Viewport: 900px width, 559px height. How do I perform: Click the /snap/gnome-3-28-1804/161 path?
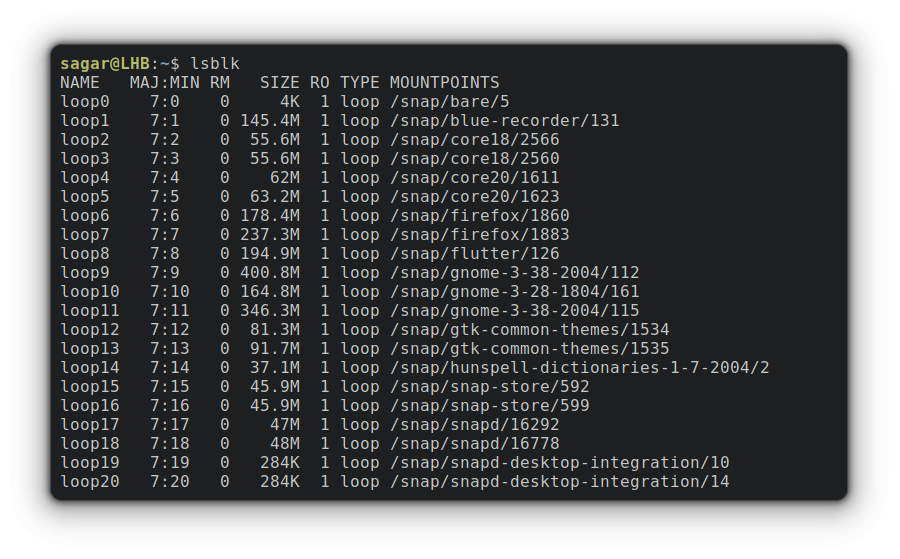515,291
